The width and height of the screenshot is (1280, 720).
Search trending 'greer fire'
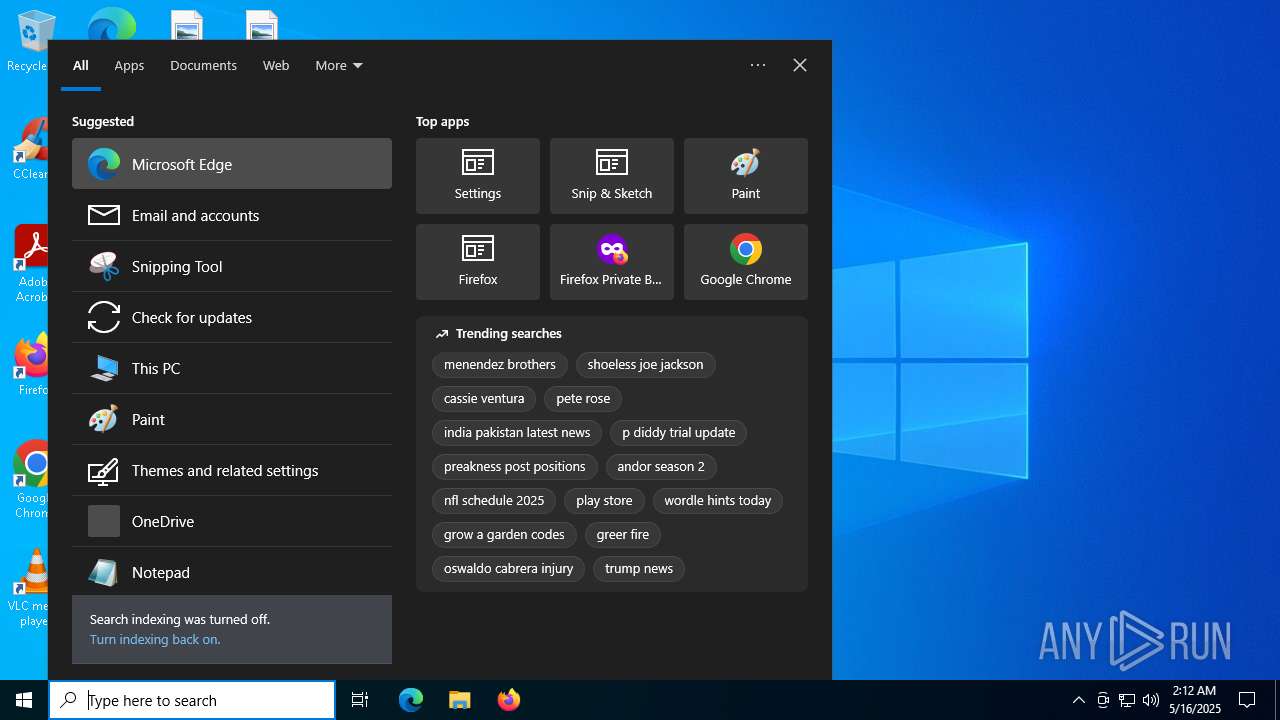pos(623,535)
